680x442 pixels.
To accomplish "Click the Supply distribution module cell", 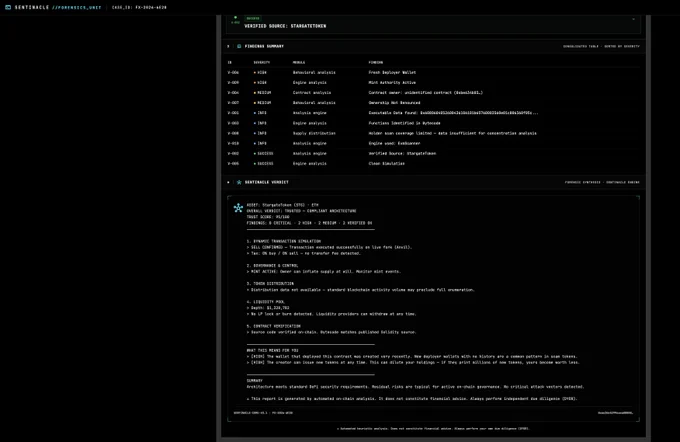I will (x=314, y=133).
